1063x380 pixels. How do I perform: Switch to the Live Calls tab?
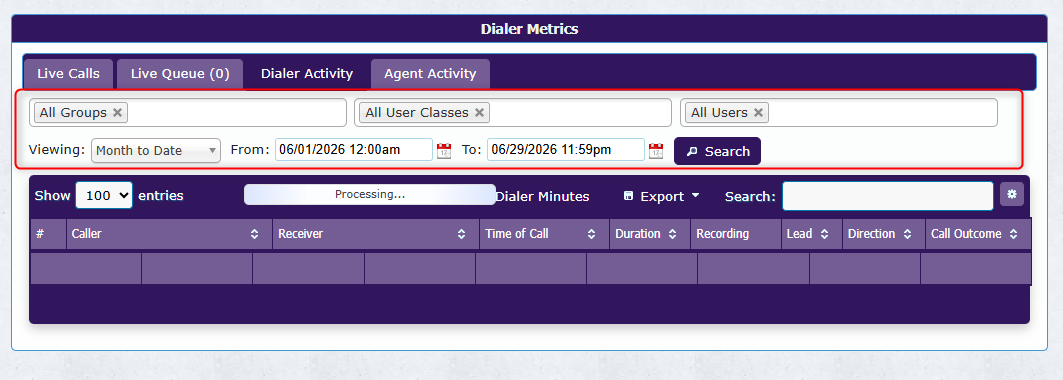68,74
